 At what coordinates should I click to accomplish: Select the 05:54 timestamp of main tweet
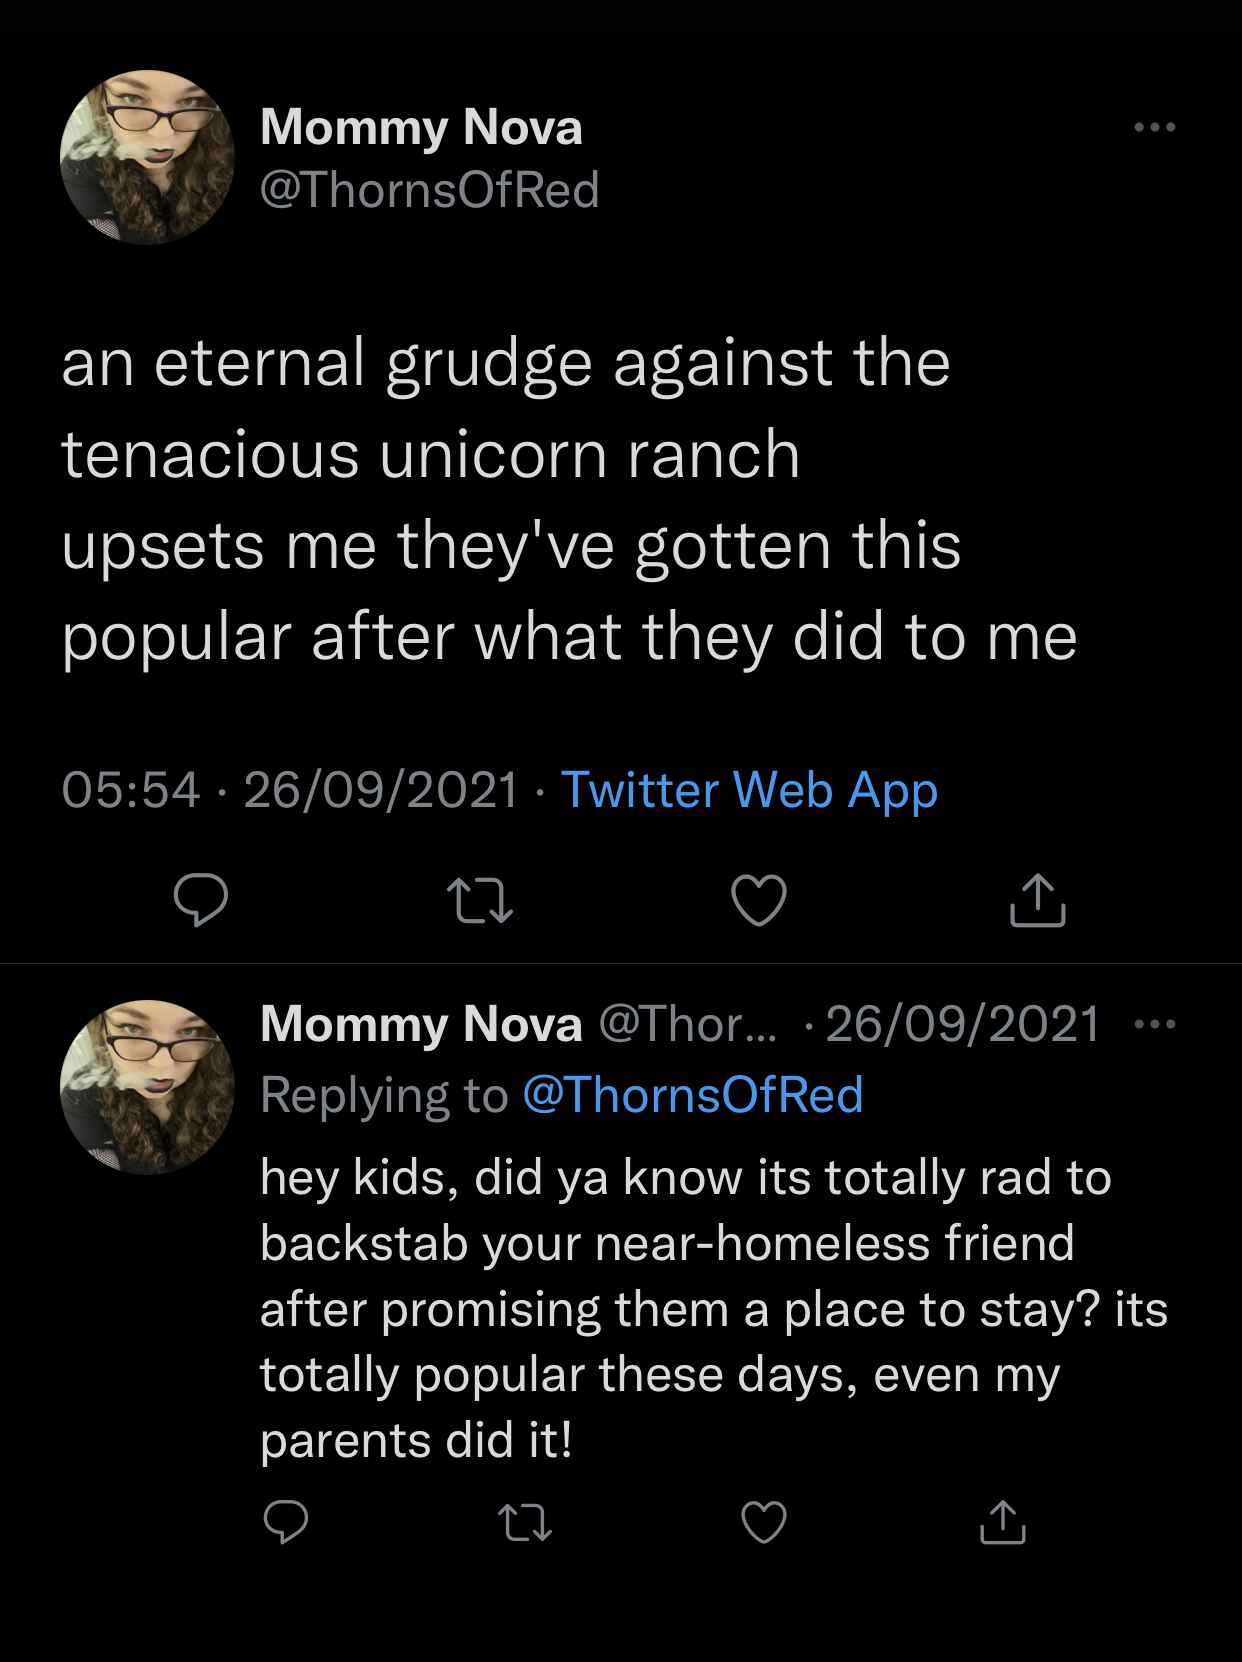click(131, 790)
